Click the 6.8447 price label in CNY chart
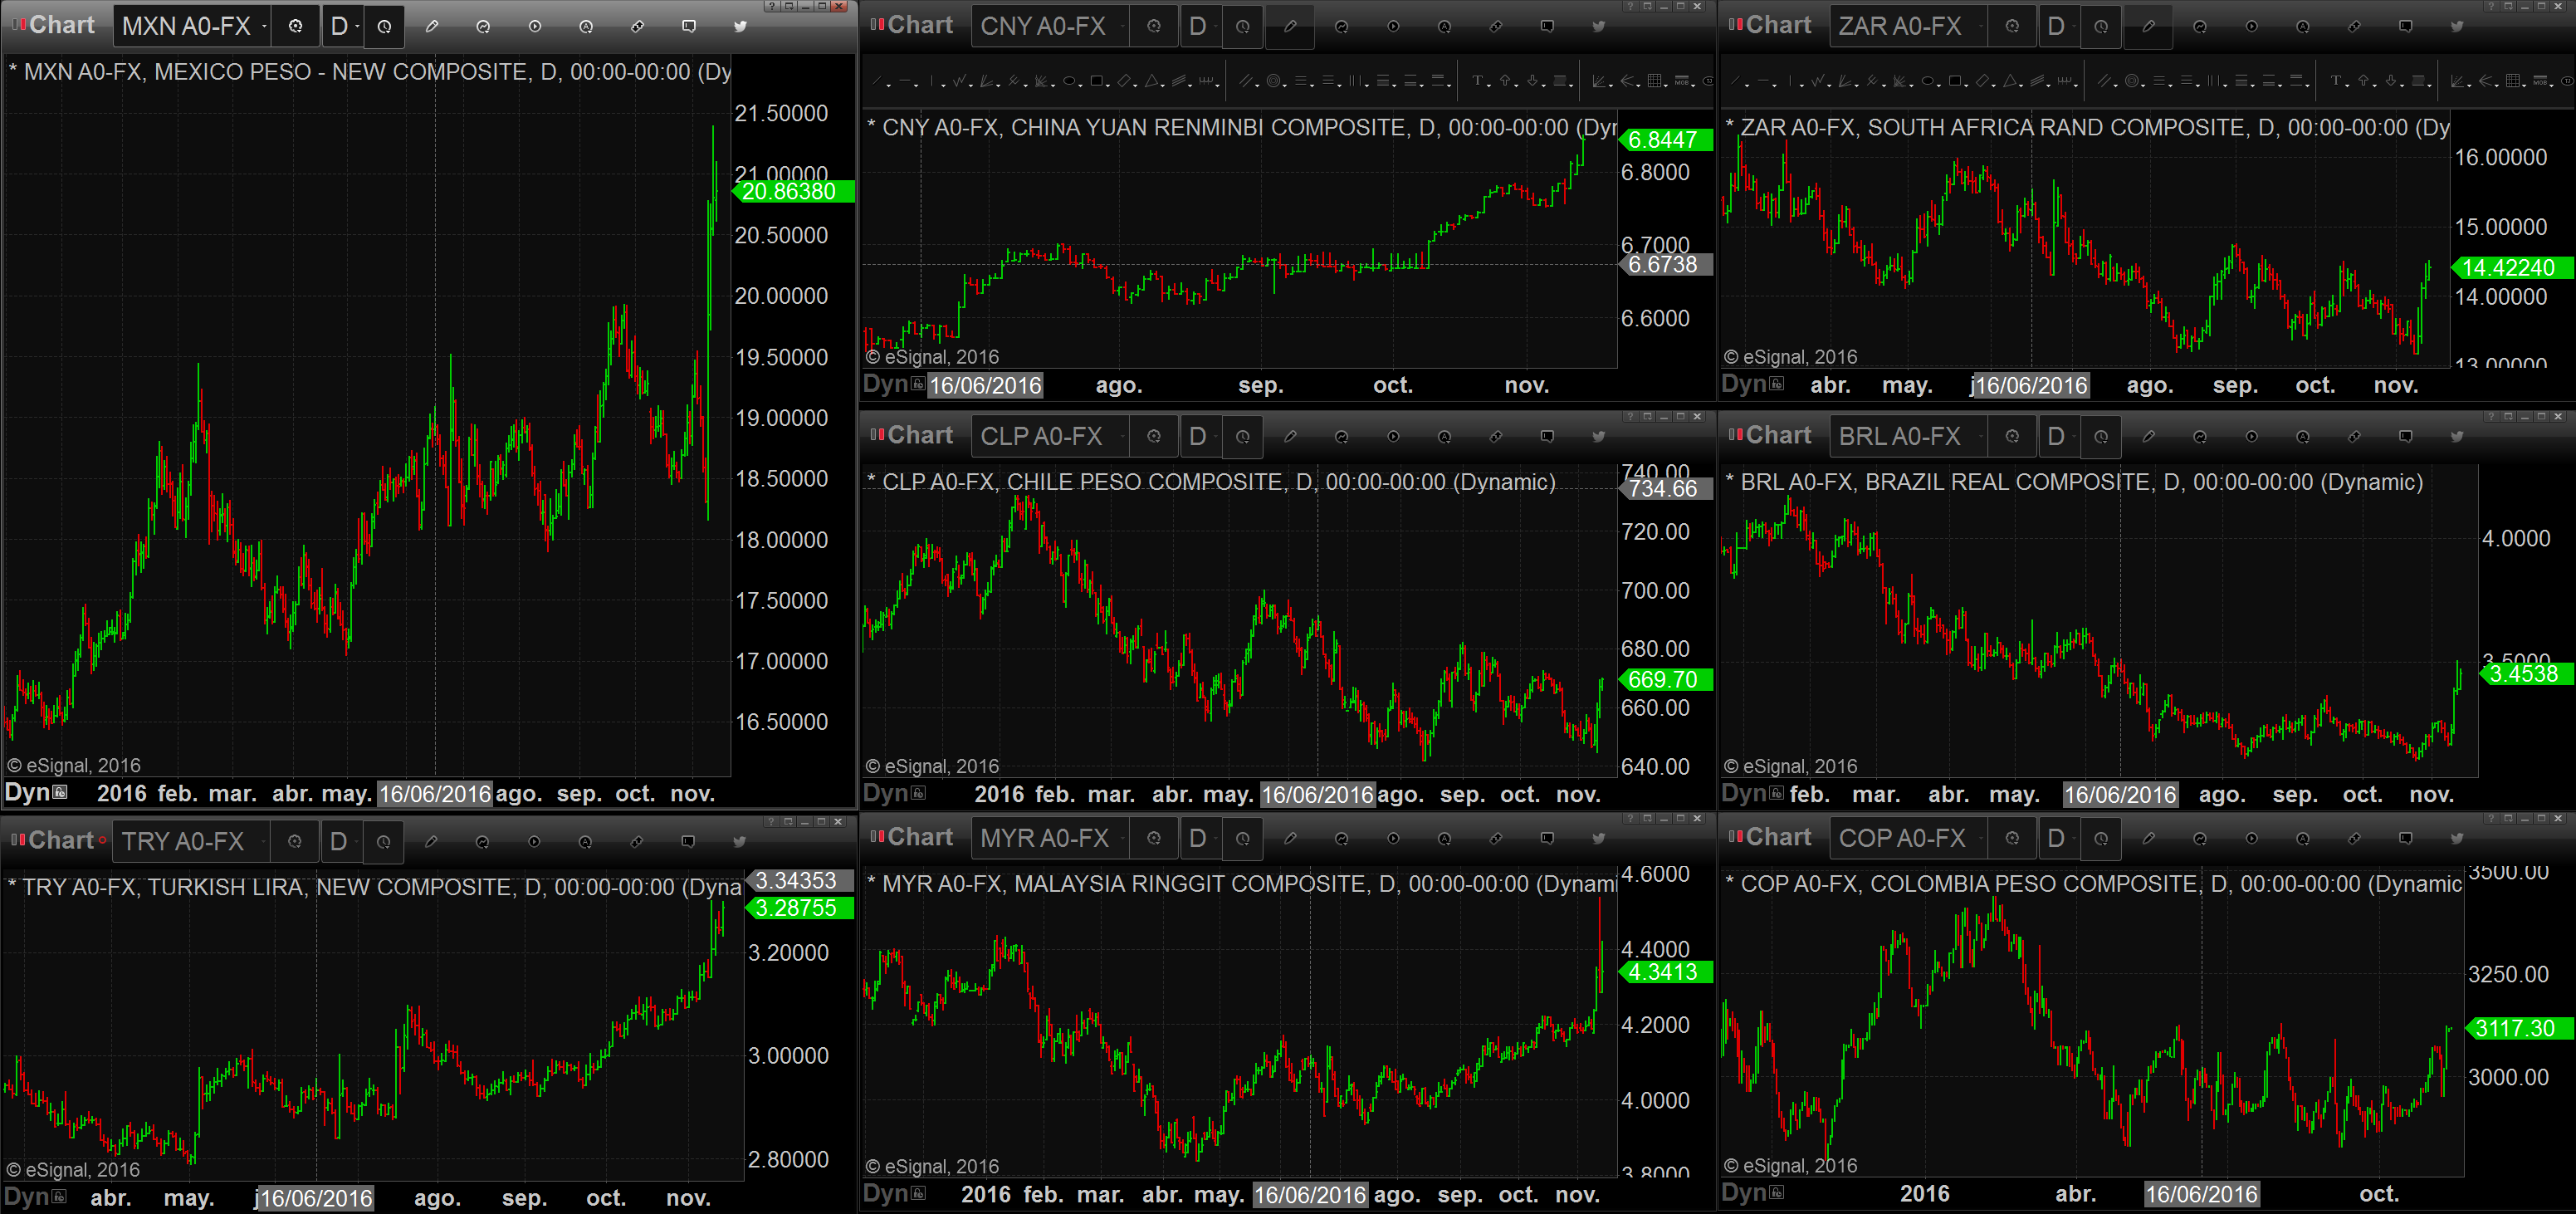Screen dimensions: 2576x1214 [1666, 140]
